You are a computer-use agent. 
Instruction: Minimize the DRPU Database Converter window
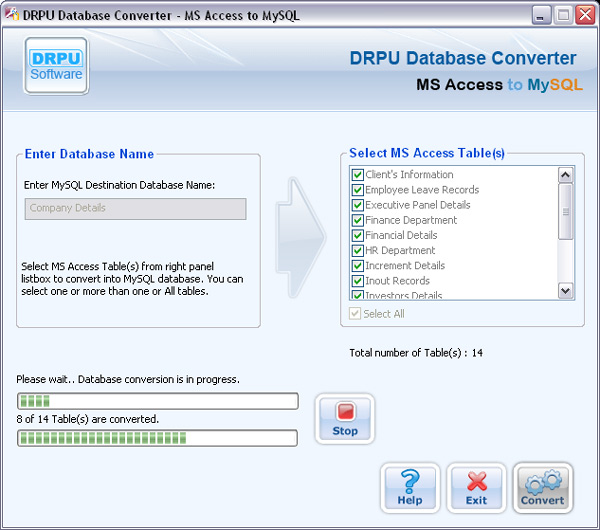pyautogui.click(x=541, y=16)
